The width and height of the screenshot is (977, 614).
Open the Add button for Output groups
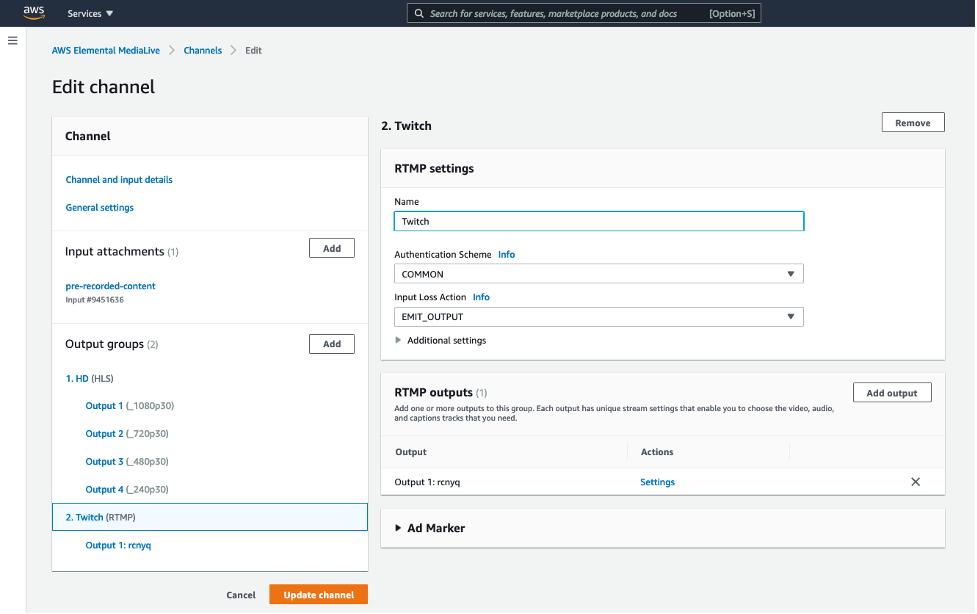pyautogui.click(x=331, y=343)
